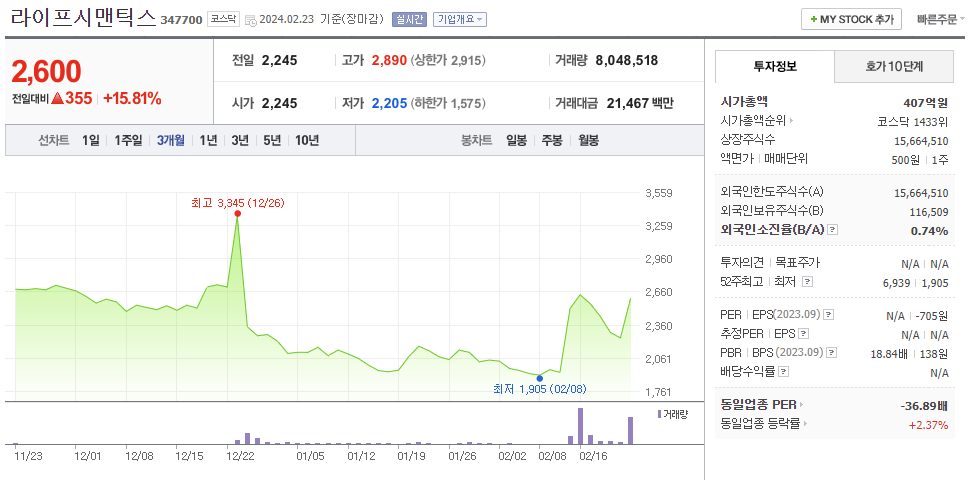
Task: Click 거래대금 value 21,467 백만
Action: point(640,103)
